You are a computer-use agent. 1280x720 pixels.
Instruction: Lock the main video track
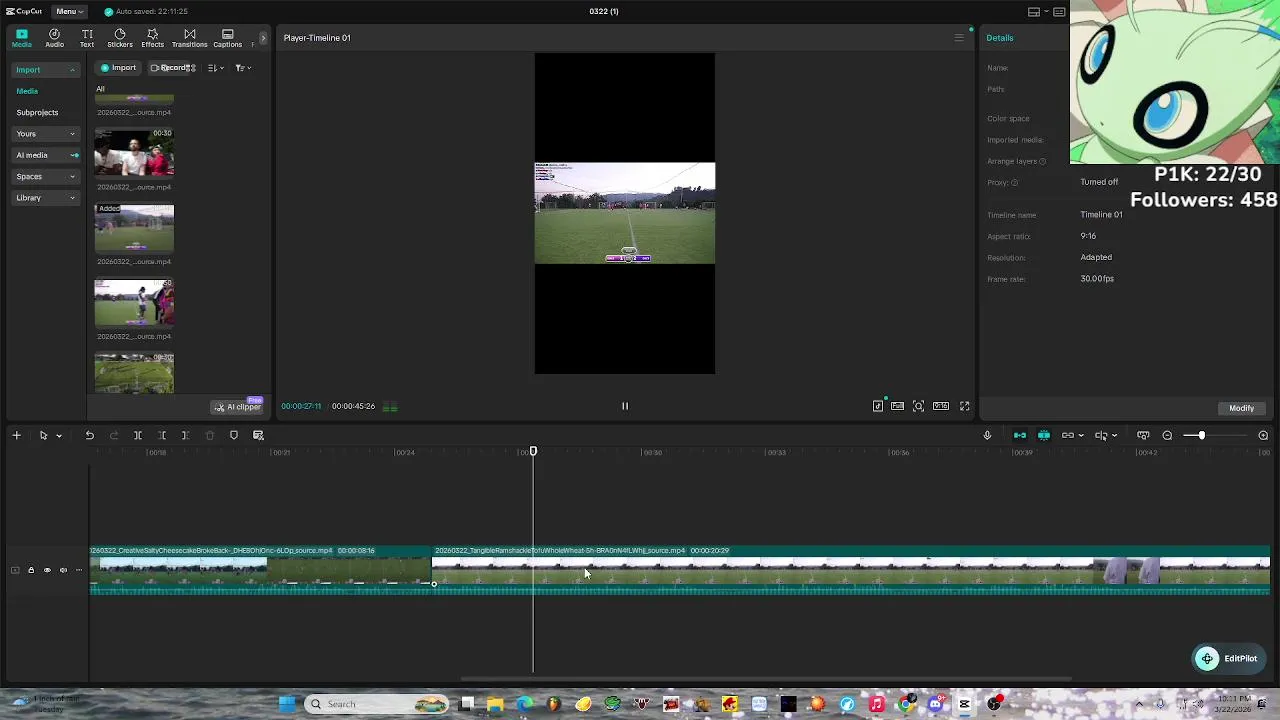coord(31,570)
